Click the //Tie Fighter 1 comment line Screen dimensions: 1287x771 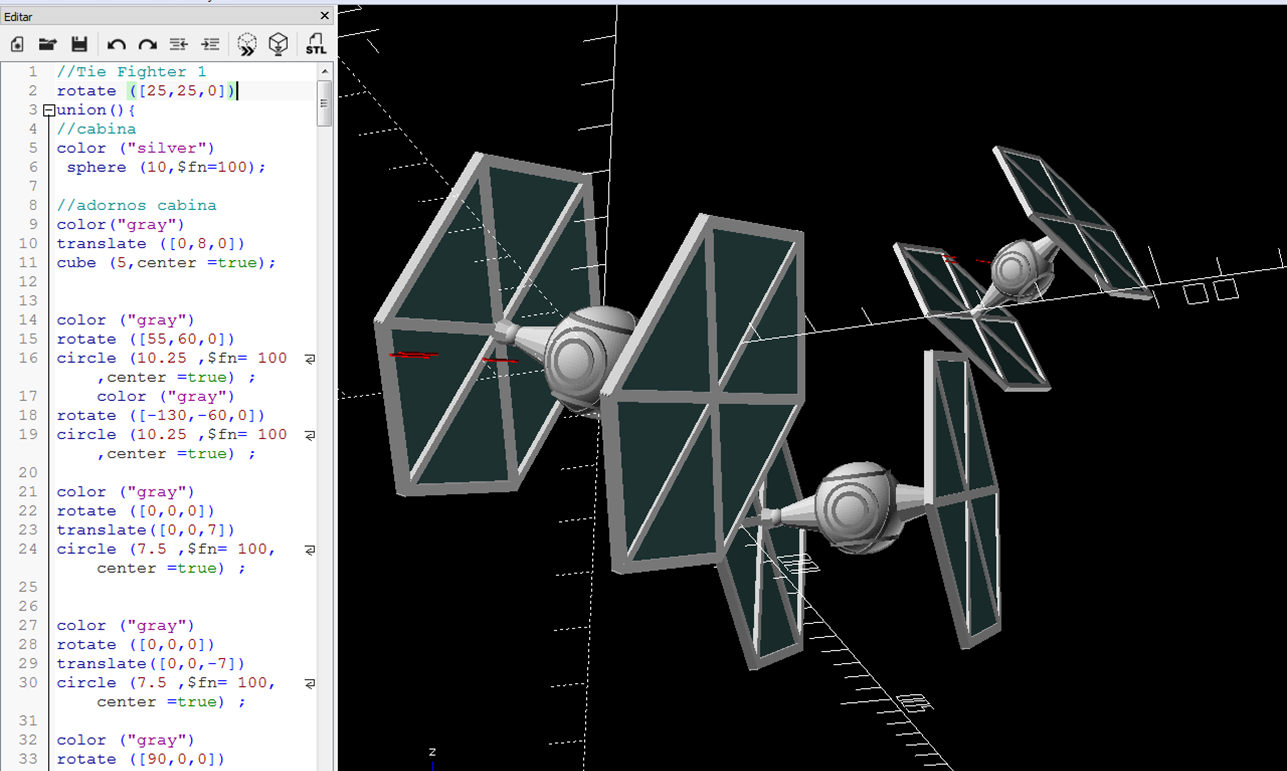130,71
